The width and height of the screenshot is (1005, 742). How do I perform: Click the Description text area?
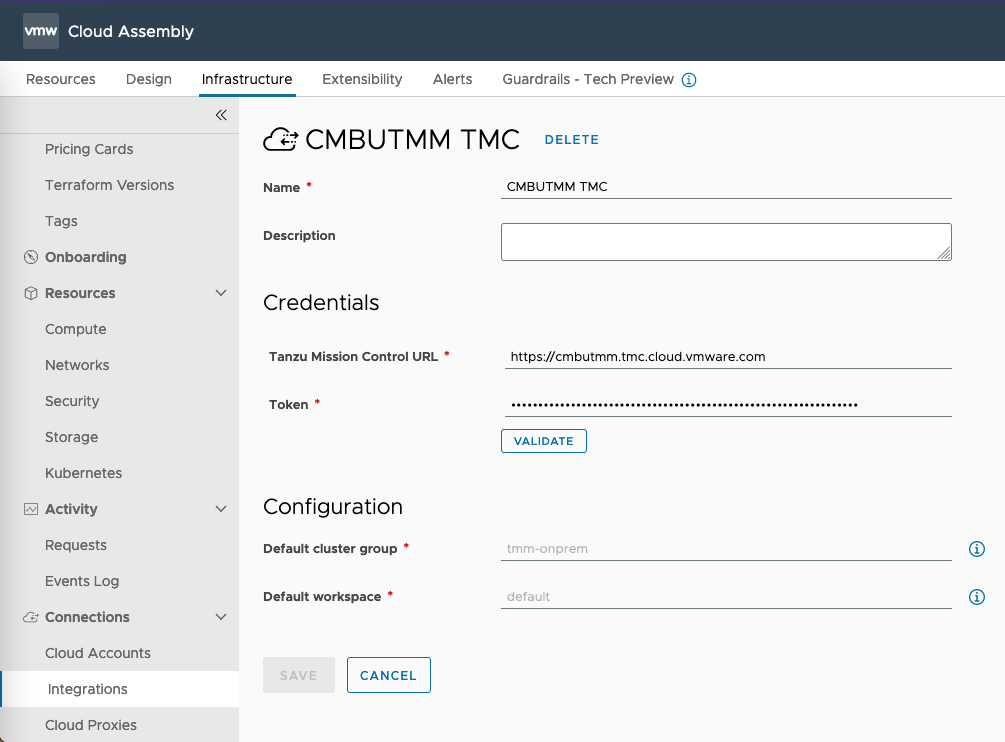(726, 242)
